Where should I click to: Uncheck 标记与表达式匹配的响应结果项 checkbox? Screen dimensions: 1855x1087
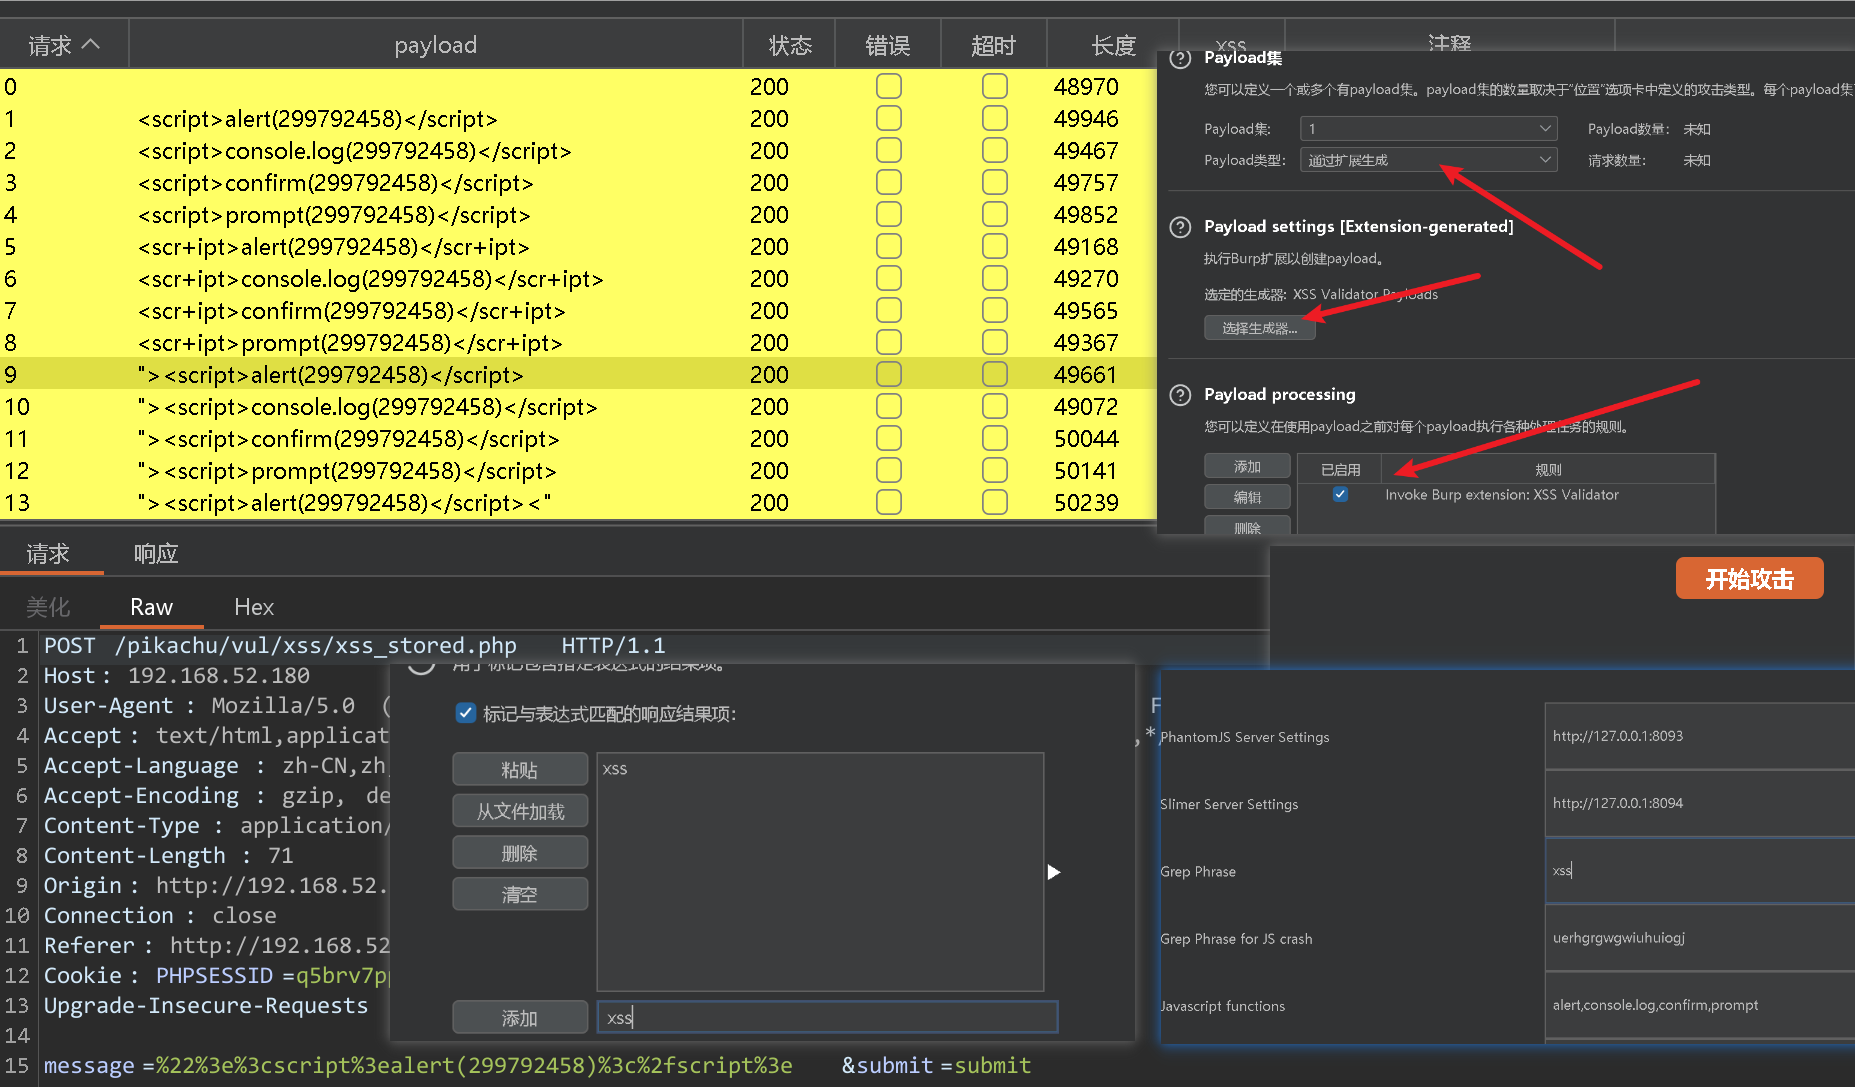tap(465, 713)
